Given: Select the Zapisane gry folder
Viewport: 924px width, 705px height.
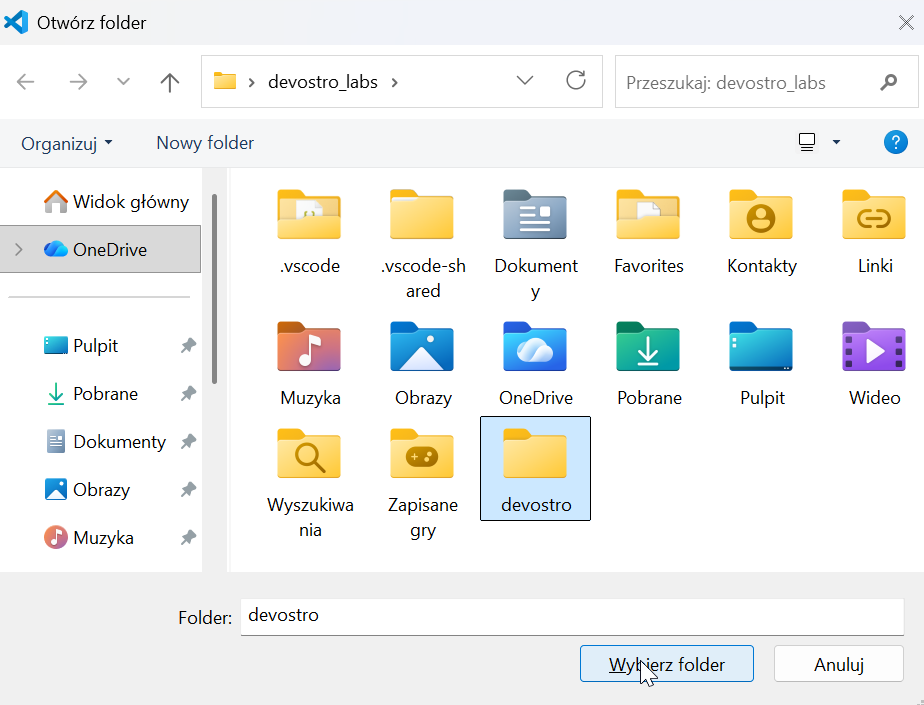Looking at the screenshot, I should point(423,482).
